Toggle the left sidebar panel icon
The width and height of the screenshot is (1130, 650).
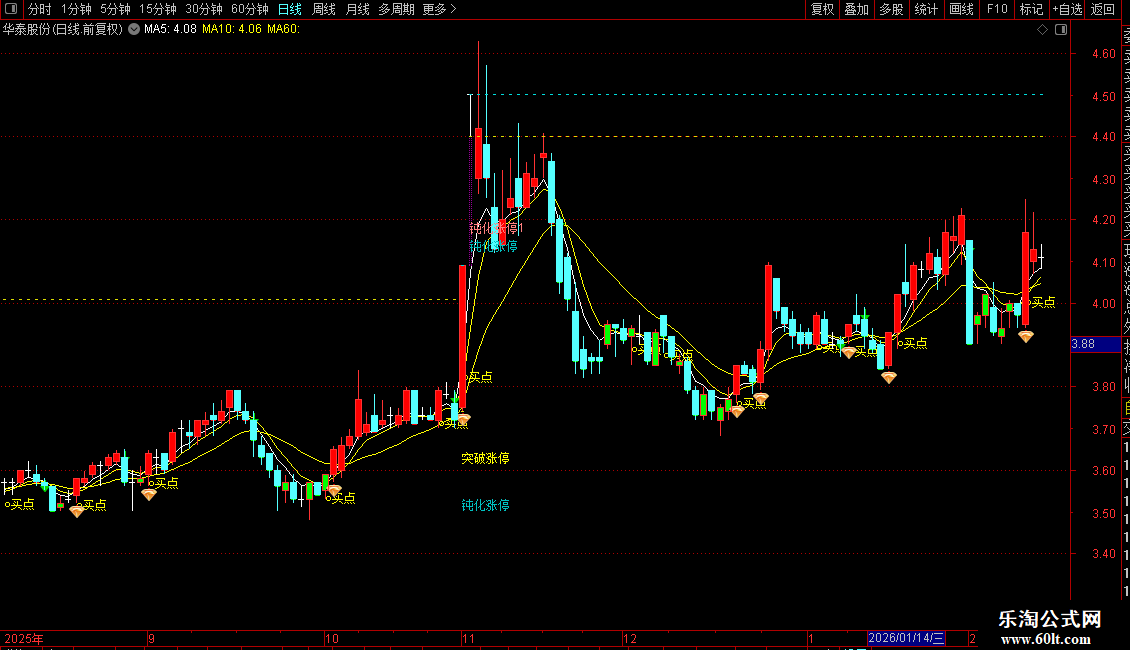coord(11,9)
